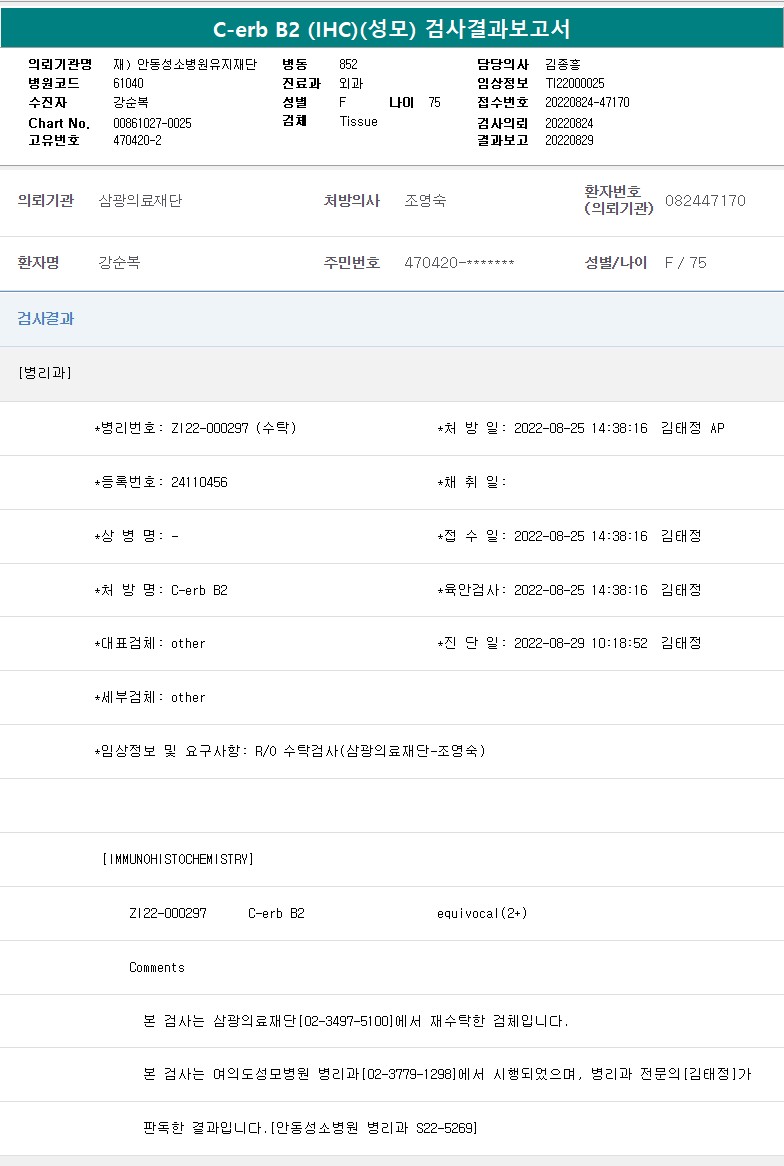The height and width of the screenshot is (1166, 784).
Task: Click the ward value 852
Action: point(348,65)
